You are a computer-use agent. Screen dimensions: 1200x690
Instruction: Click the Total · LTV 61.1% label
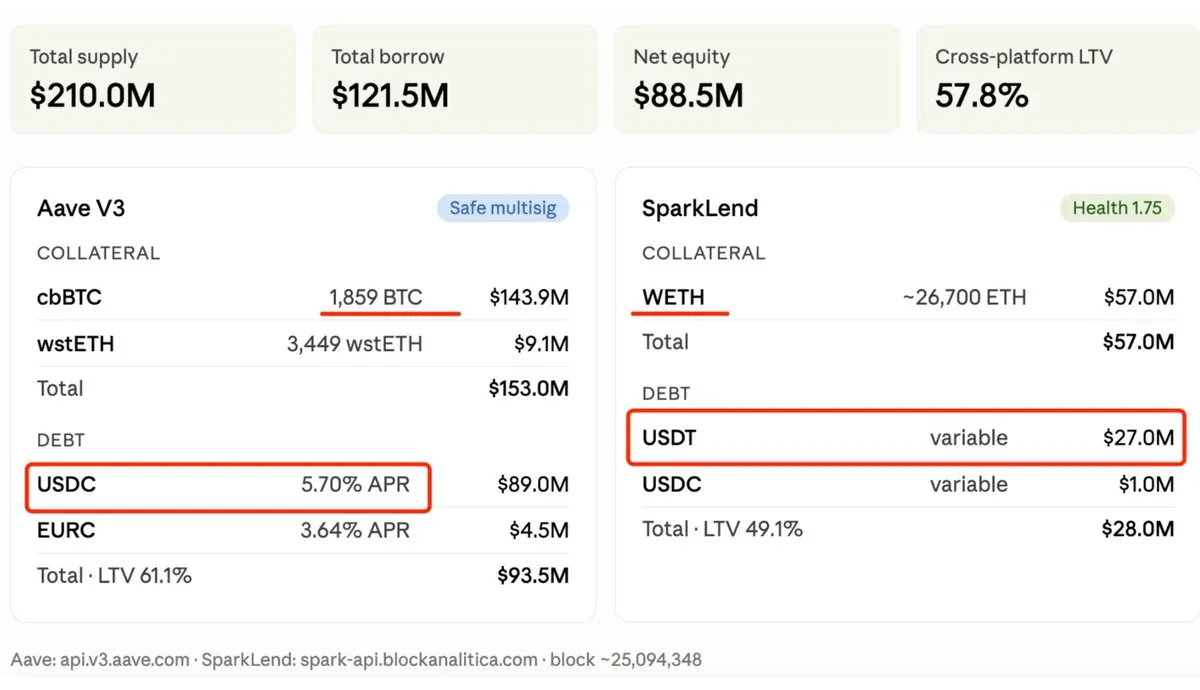tap(114, 575)
